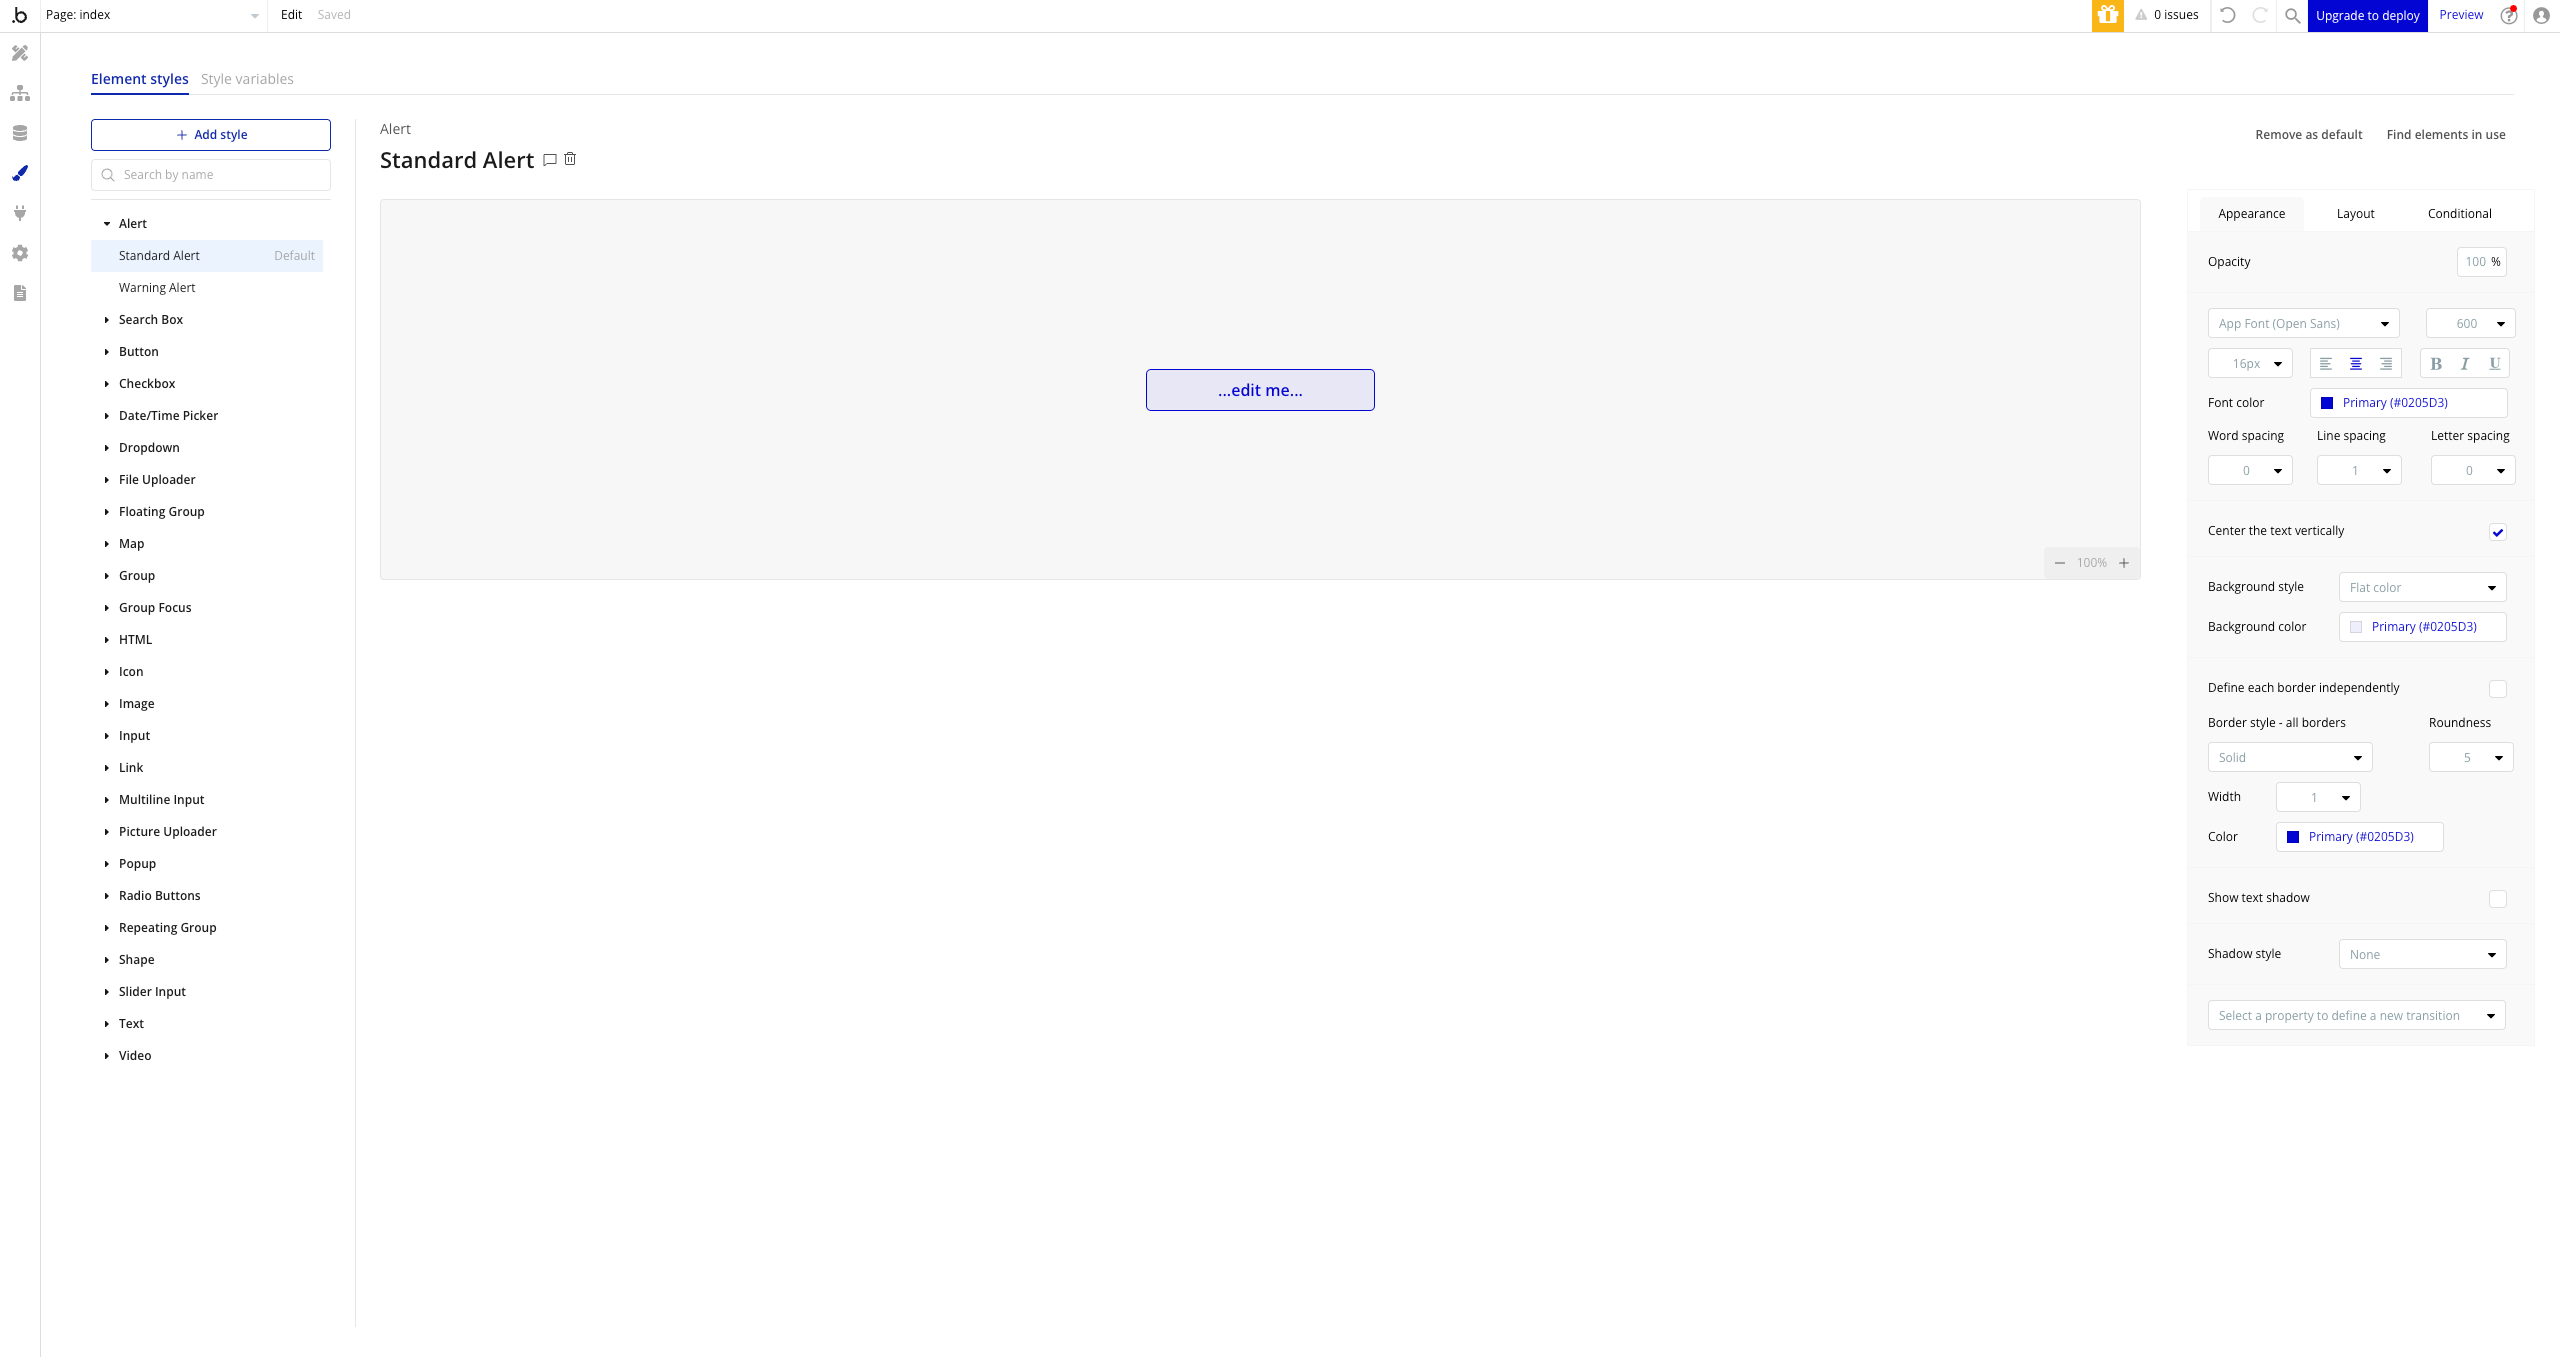Click the Data/Database icon in sidebar

pyautogui.click(x=20, y=132)
